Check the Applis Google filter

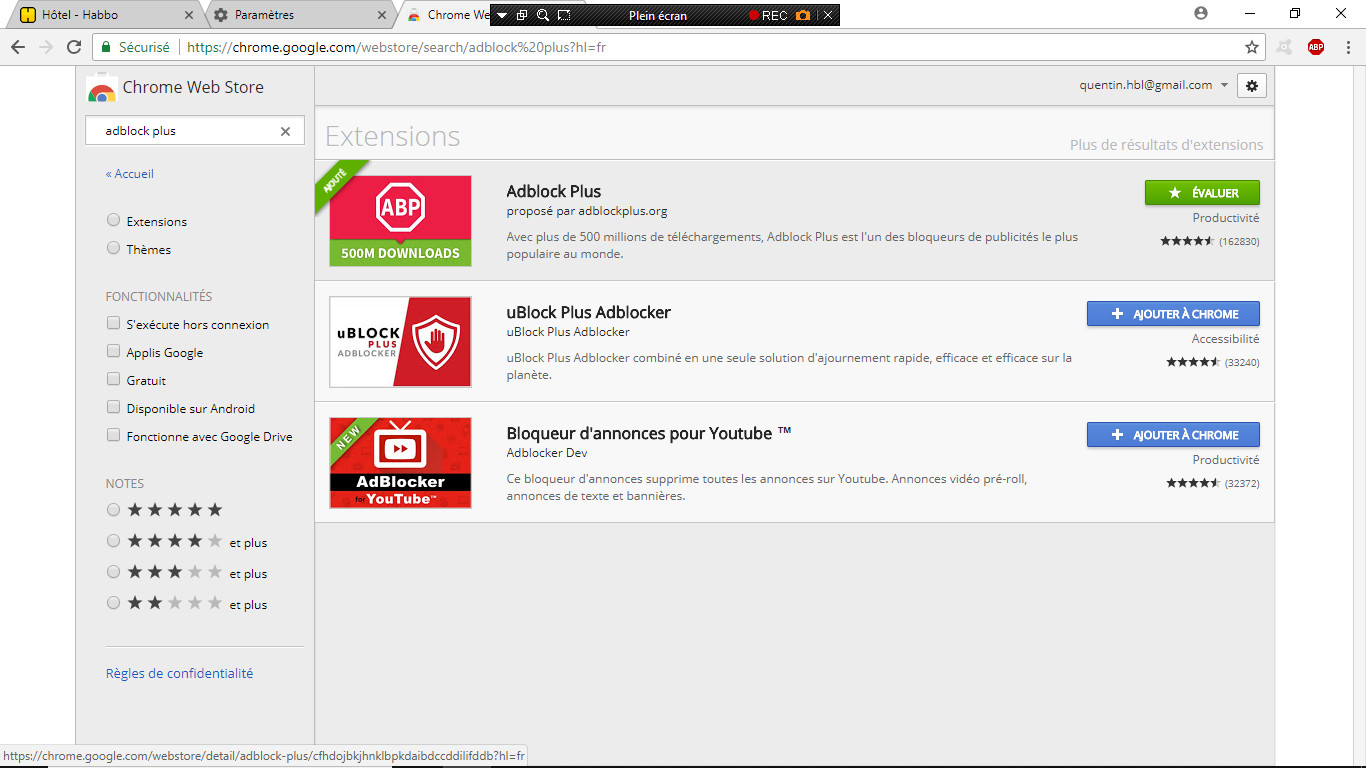point(113,351)
